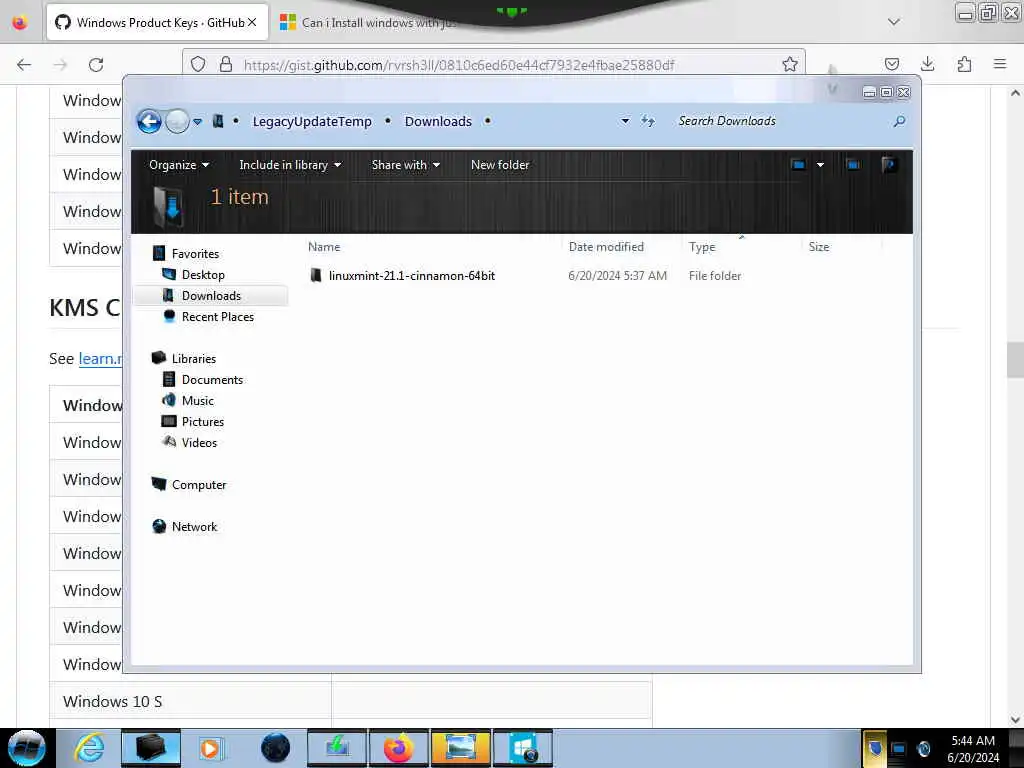Bookmark this page with the star icon
Image resolution: width=1024 pixels, height=768 pixels.
(790, 64)
